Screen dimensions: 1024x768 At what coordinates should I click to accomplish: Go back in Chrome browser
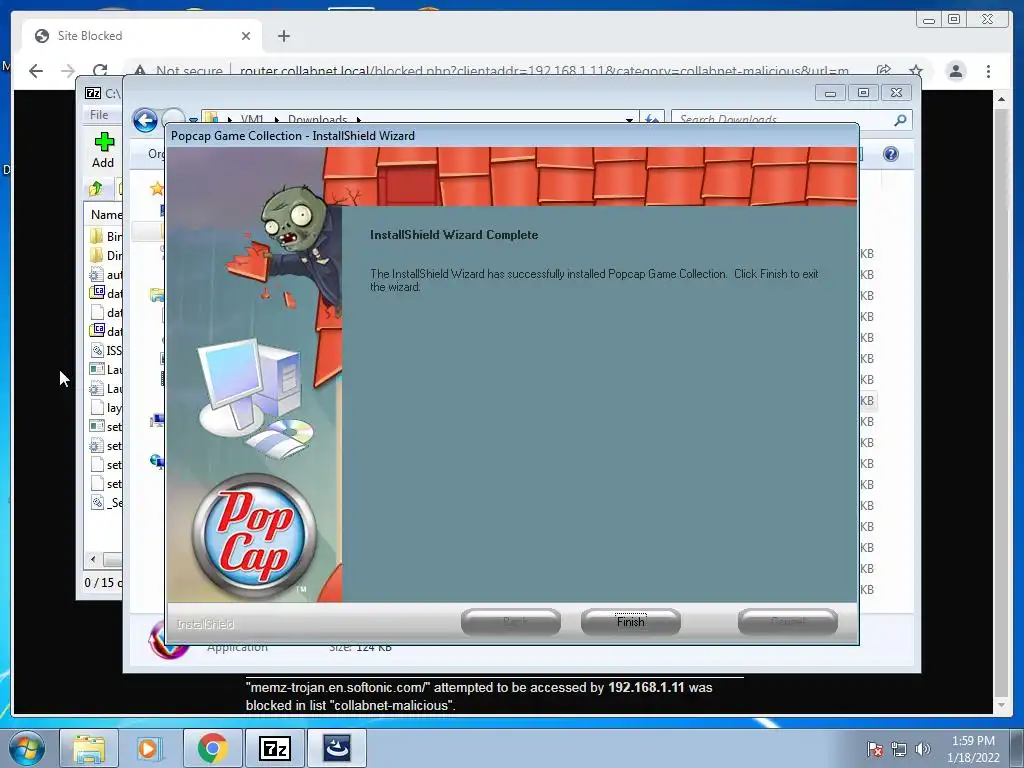[x=36, y=71]
